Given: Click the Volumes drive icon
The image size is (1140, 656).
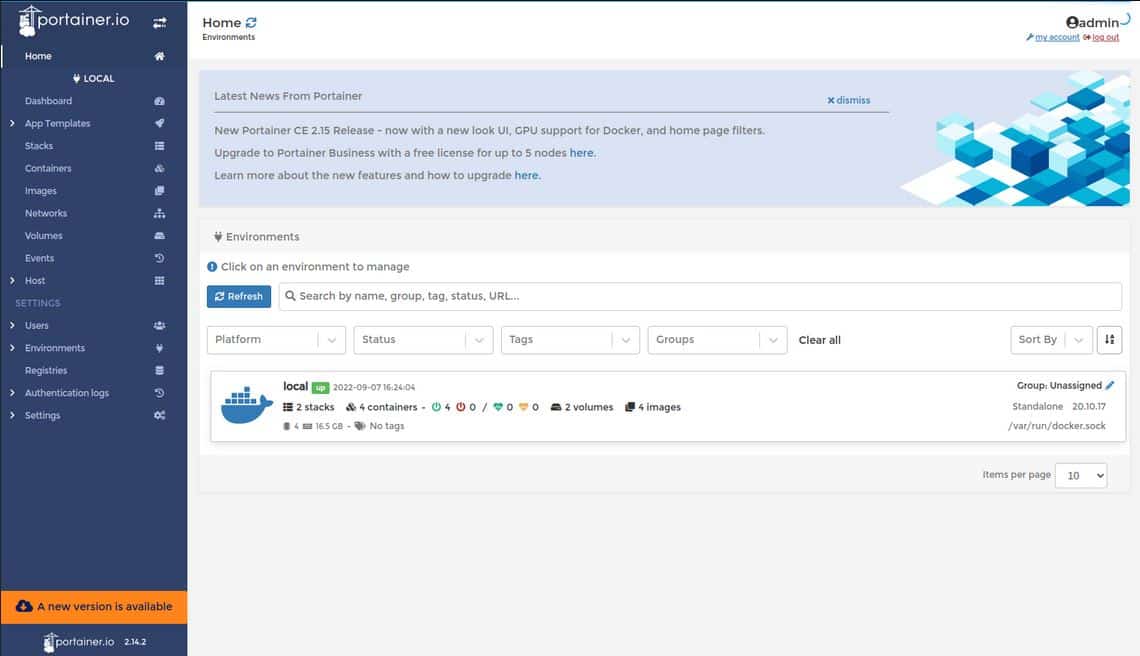Looking at the screenshot, I should pos(159,236).
